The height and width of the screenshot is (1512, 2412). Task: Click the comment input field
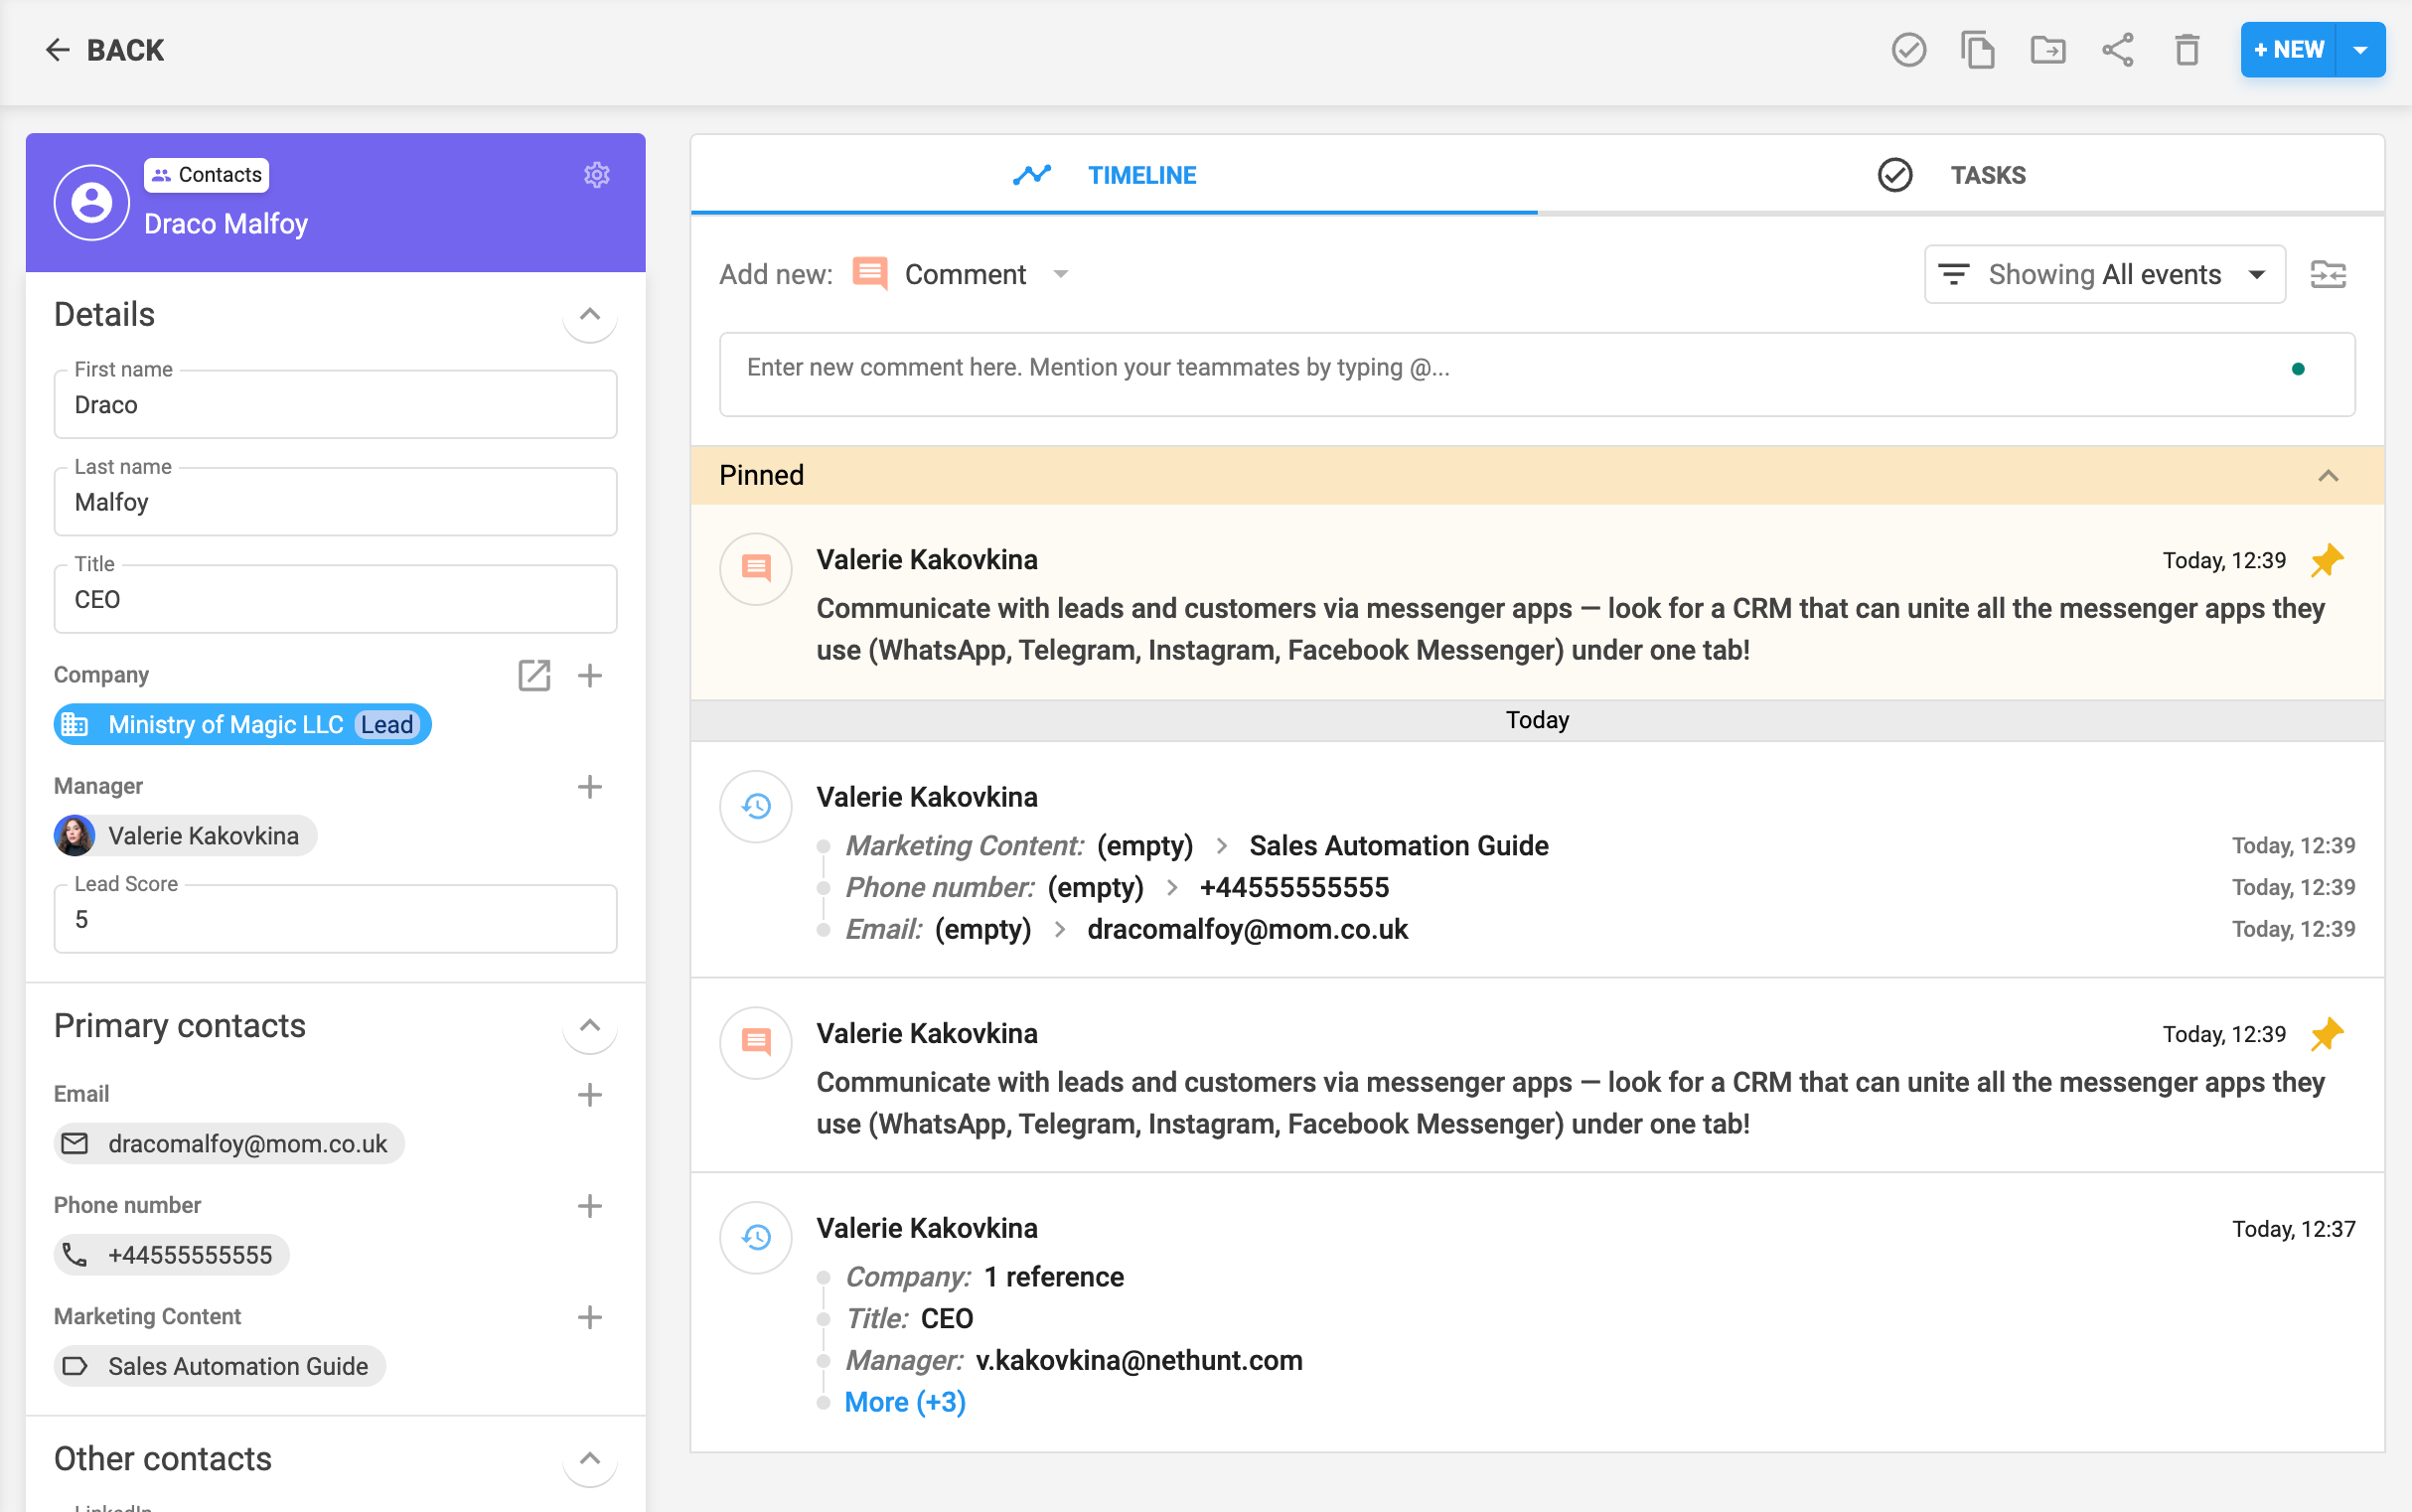point(1540,366)
